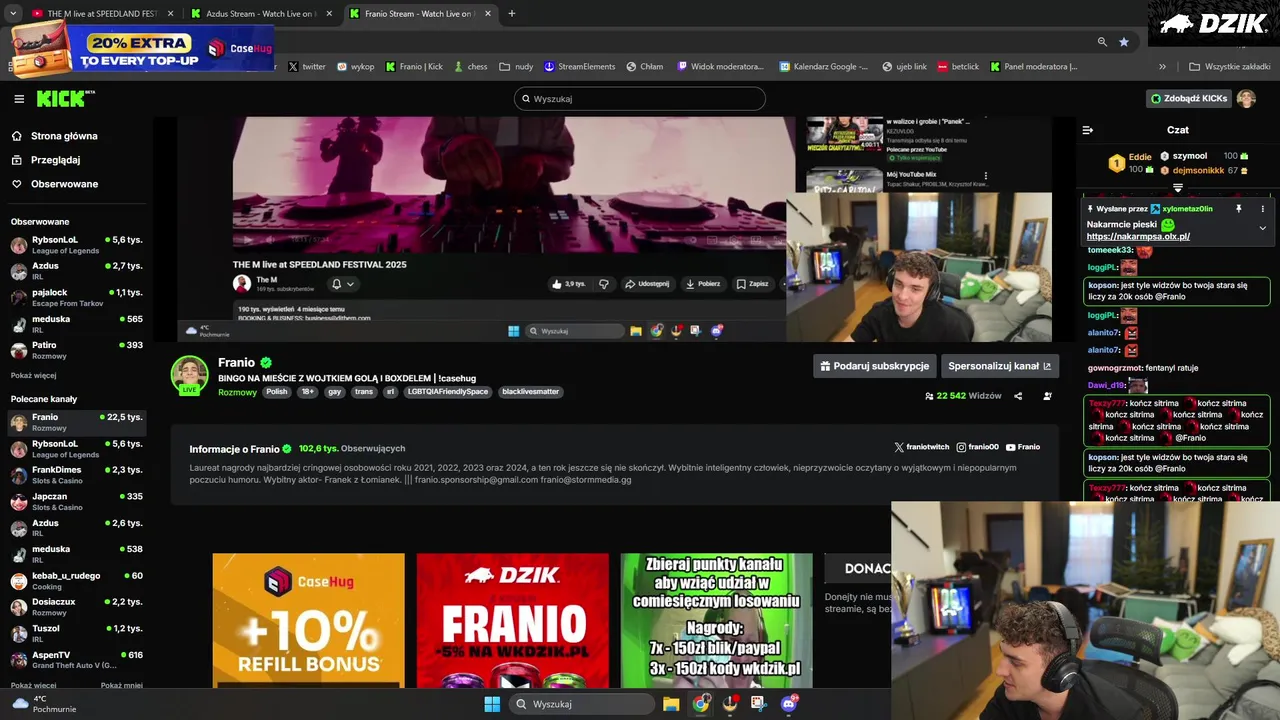Click the Zdobądź KICKs button

coord(1188,99)
